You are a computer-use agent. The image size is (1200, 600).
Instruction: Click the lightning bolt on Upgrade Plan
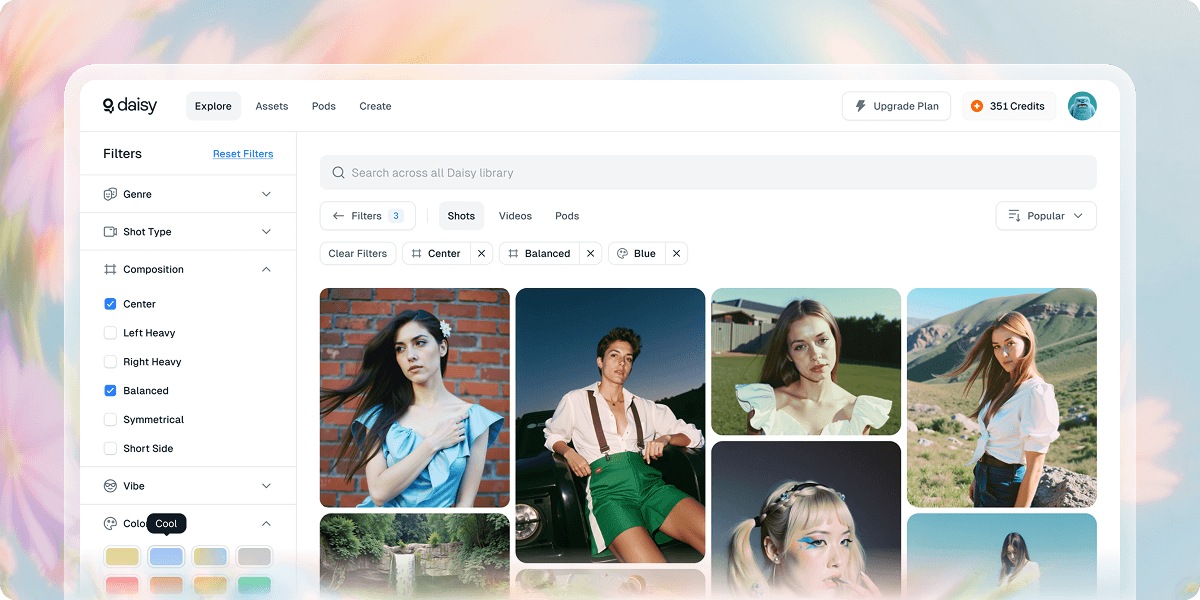point(861,106)
